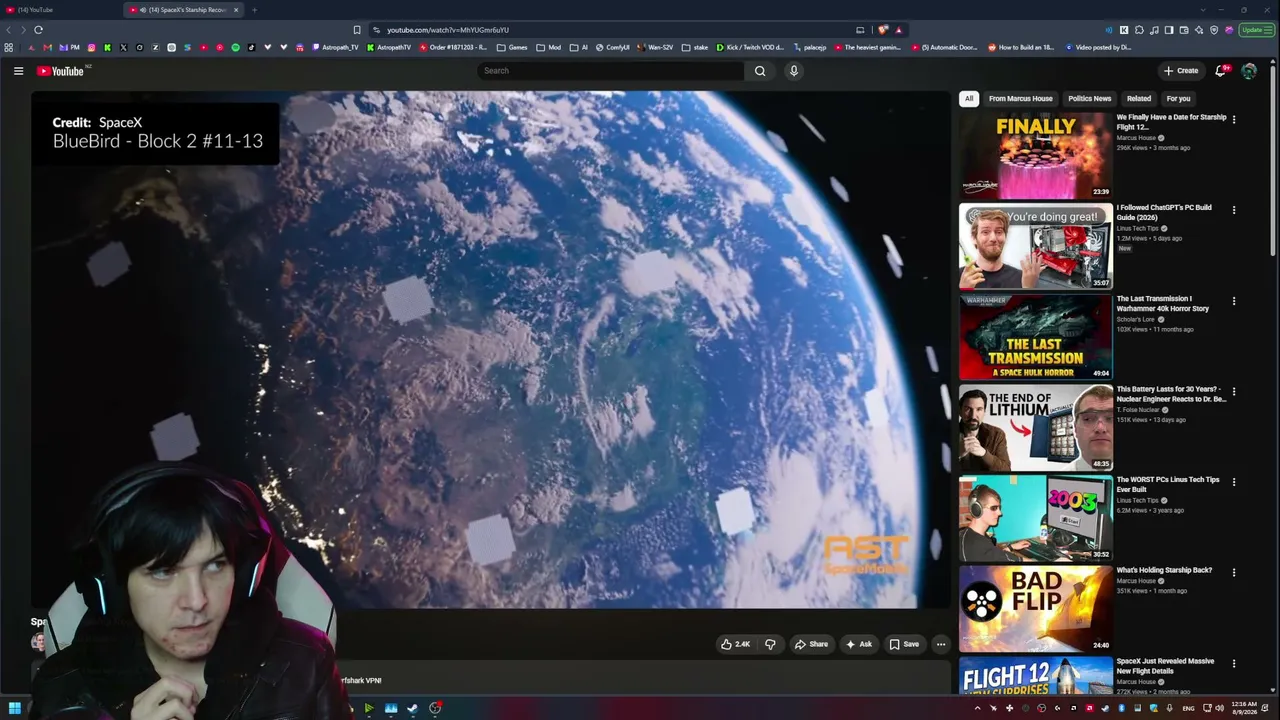Open The End of Lithium thumbnail

tap(1036, 427)
